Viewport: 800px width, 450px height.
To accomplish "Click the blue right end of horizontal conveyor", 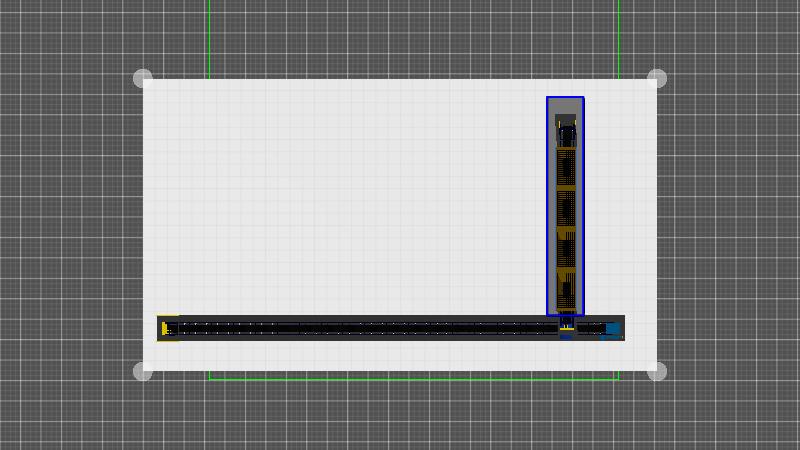I will (612, 328).
